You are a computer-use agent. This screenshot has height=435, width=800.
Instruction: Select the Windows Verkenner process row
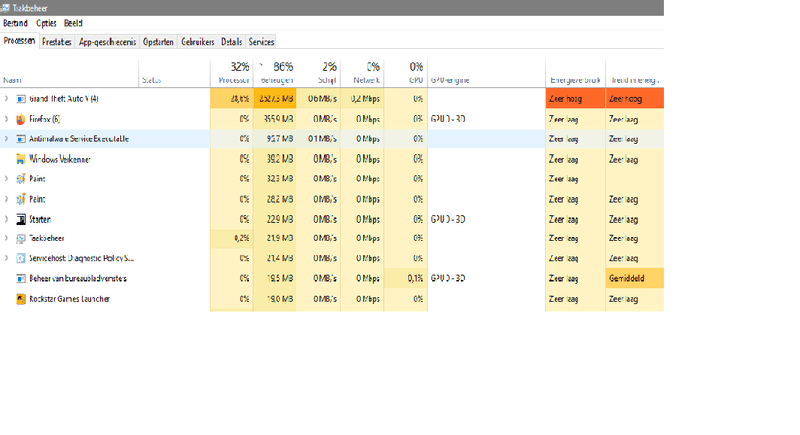coord(332,159)
